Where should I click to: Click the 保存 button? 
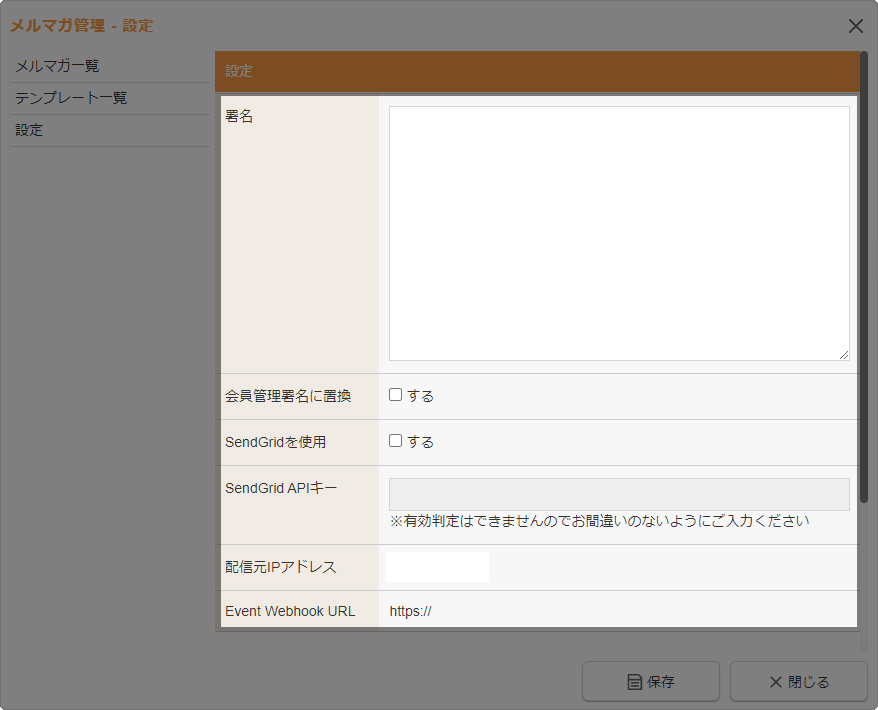[651, 681]
